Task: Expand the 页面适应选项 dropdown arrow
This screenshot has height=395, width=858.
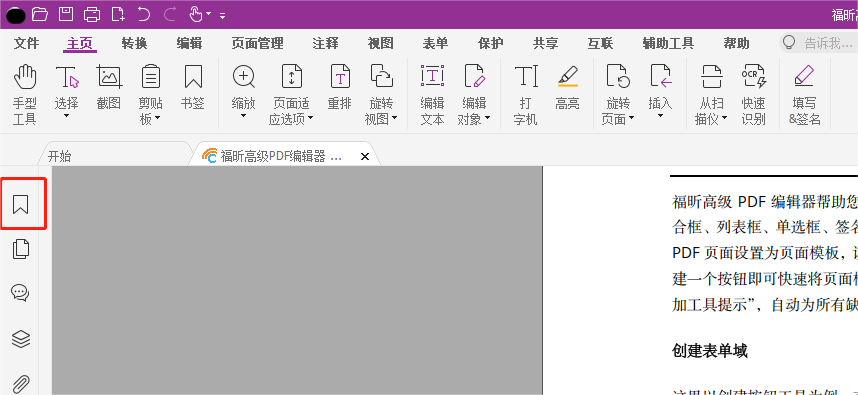Action: coord(310,119)
